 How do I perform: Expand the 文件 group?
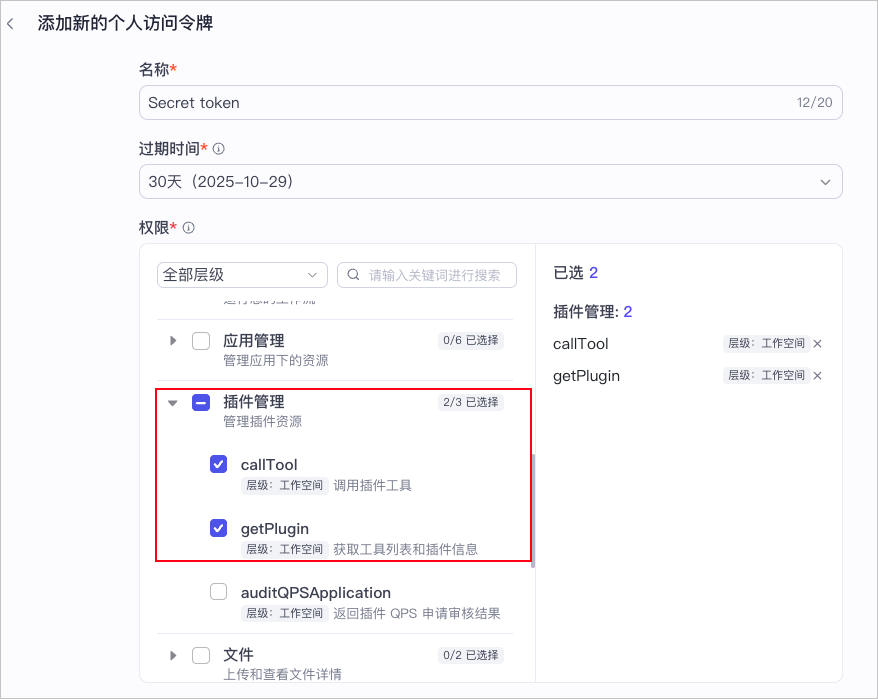click(x=173, y=655)
